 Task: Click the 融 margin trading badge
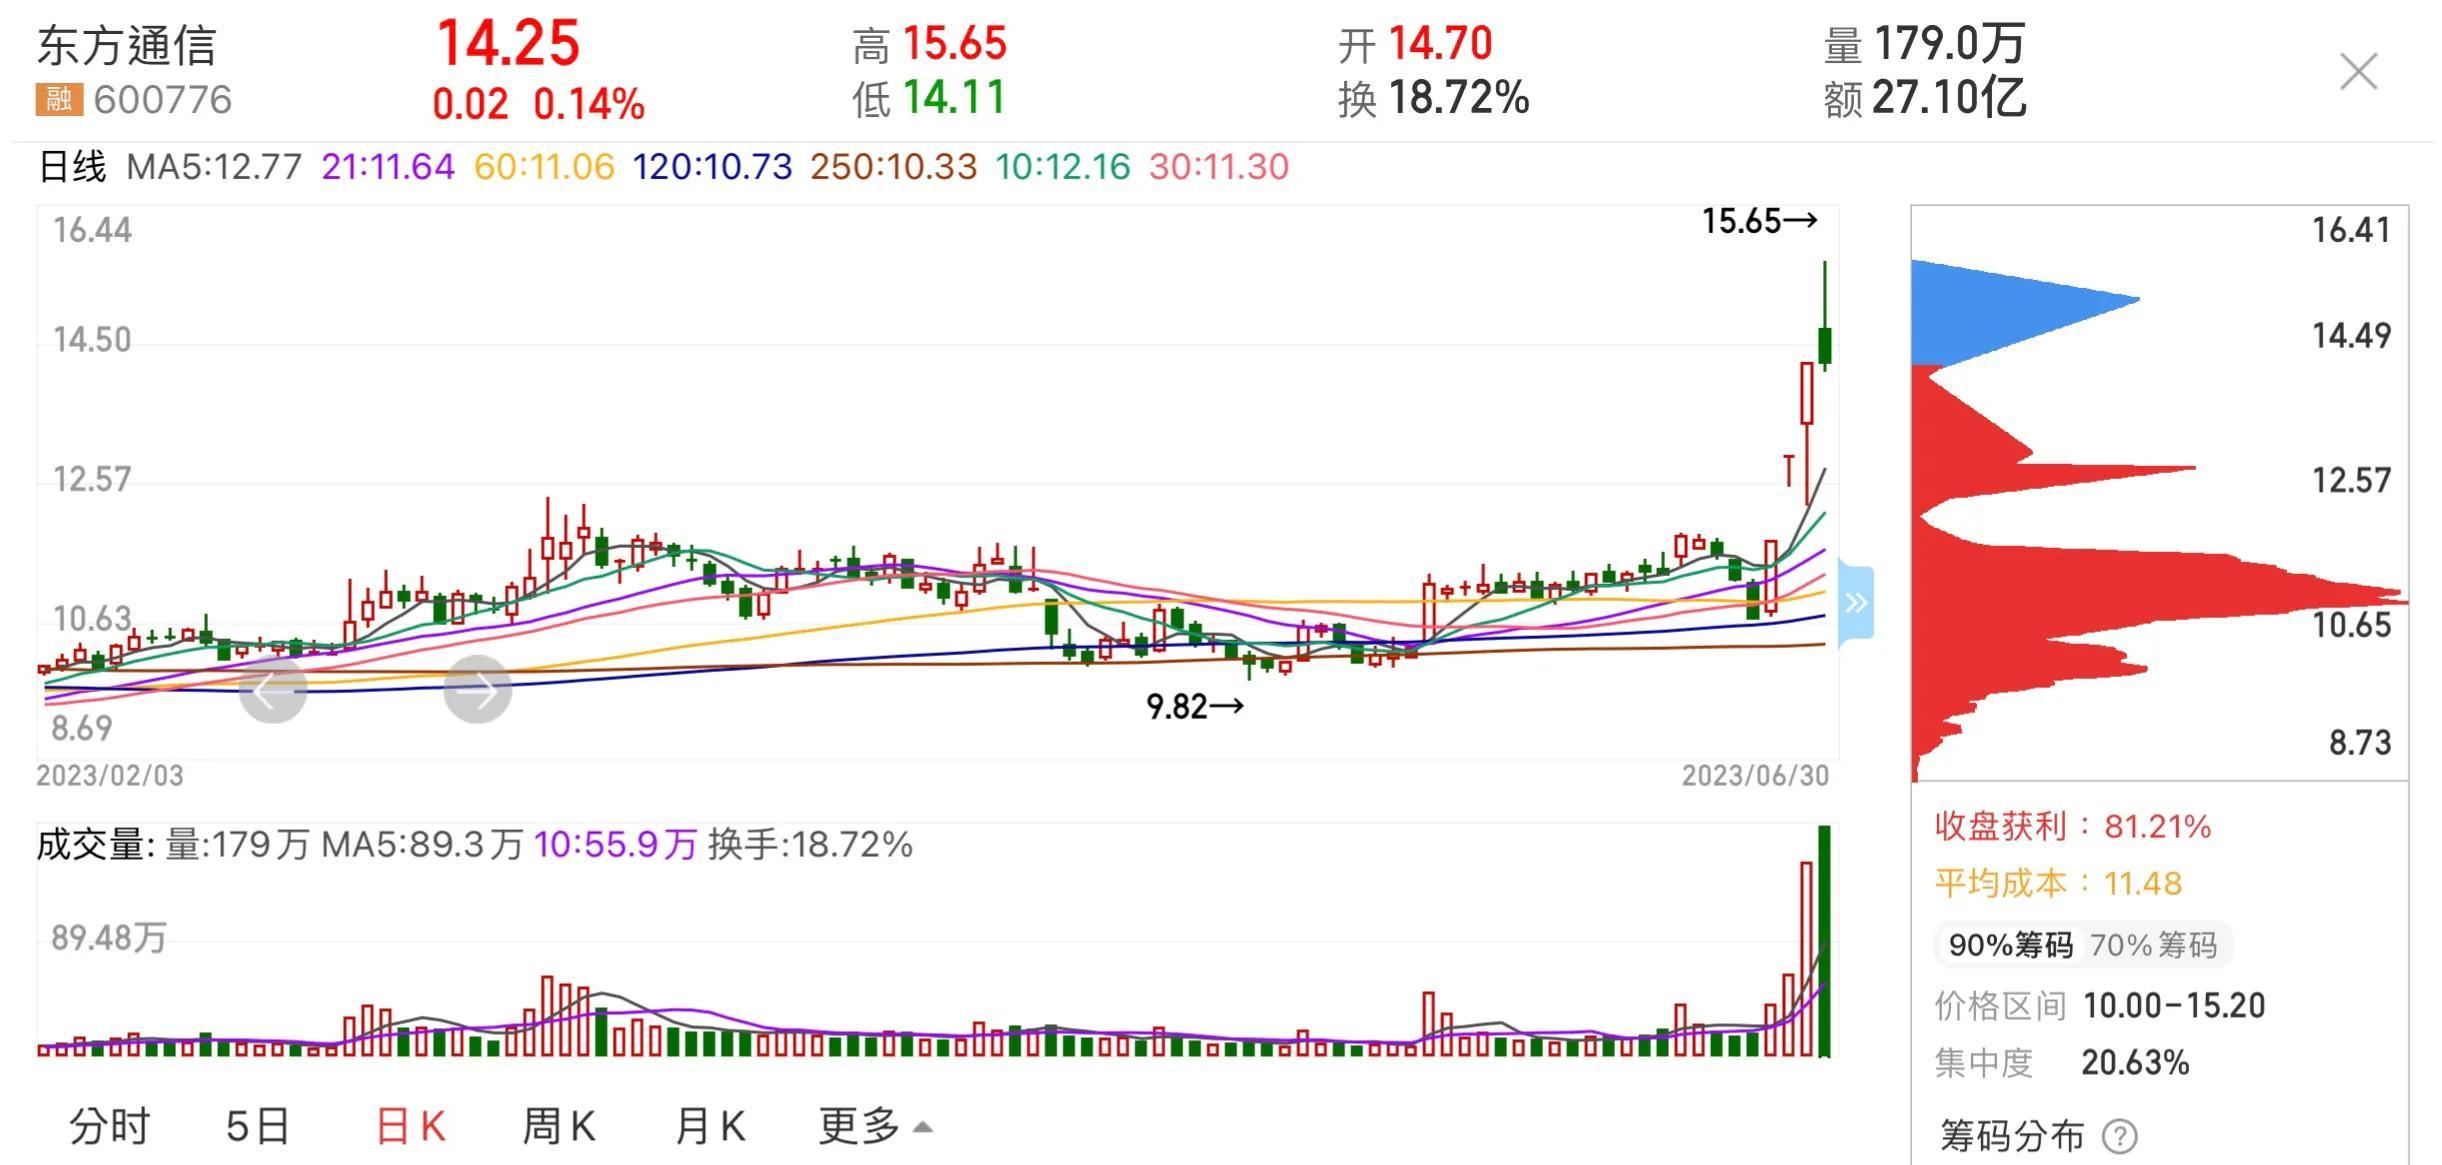58,99
